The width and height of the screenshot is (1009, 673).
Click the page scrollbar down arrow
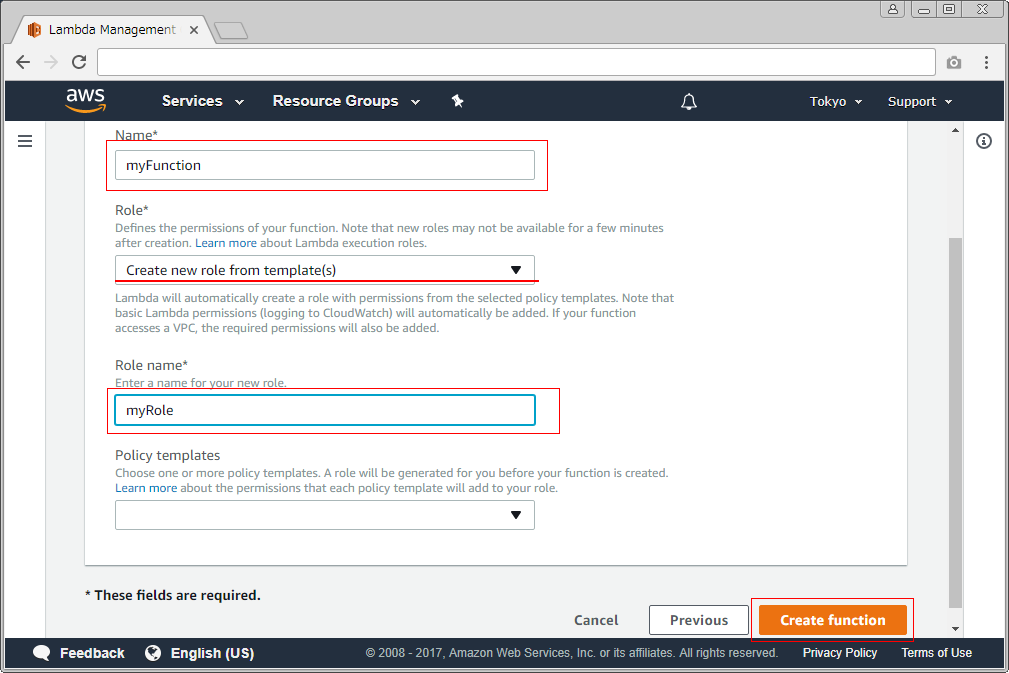click(x=956, y=629)
